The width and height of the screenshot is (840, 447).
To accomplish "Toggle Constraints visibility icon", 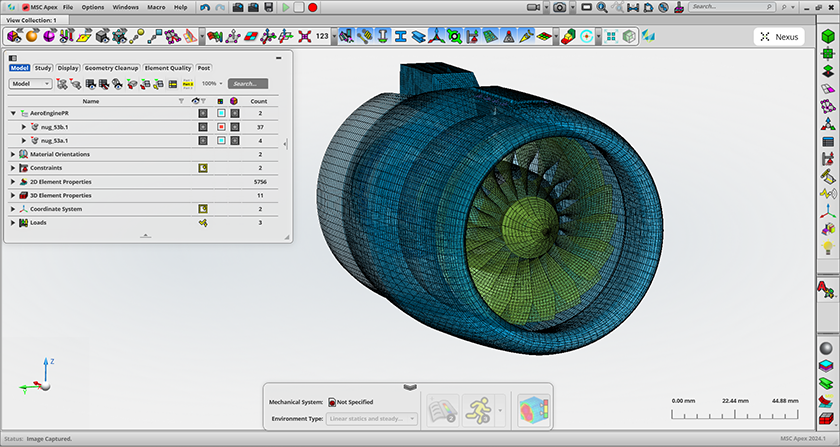I will pos(202,168).
